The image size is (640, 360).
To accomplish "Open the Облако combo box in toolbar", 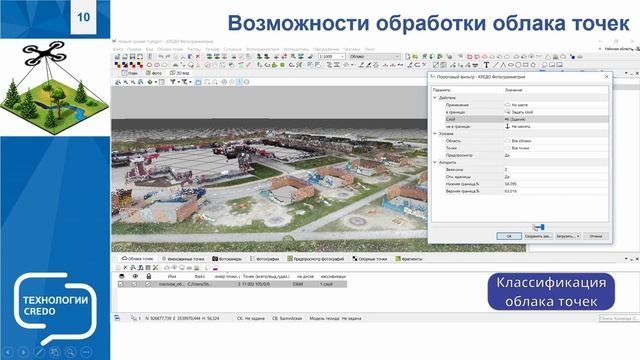I will point(374,56).
